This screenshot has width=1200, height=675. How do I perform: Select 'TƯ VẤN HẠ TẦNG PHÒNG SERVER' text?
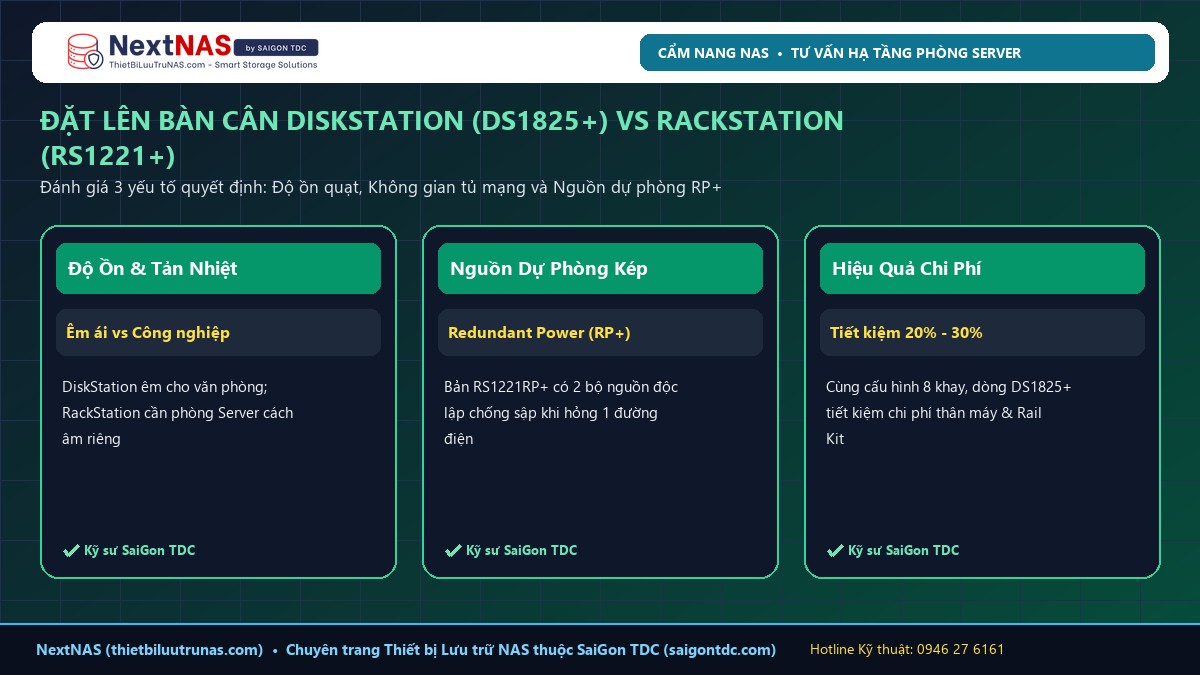pyautogui.click(x=906, y=53)
